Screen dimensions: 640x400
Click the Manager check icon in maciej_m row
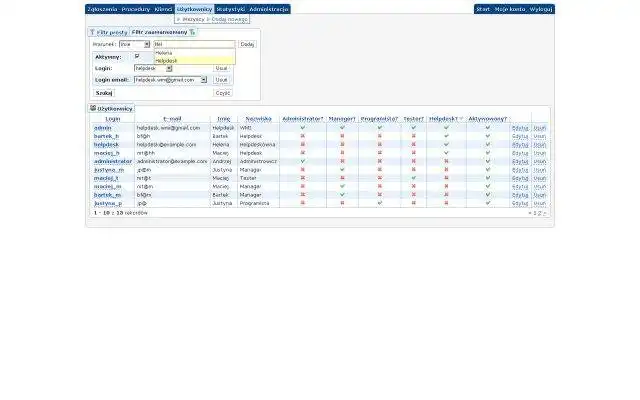pyautogui.click(x=342, y=186)
